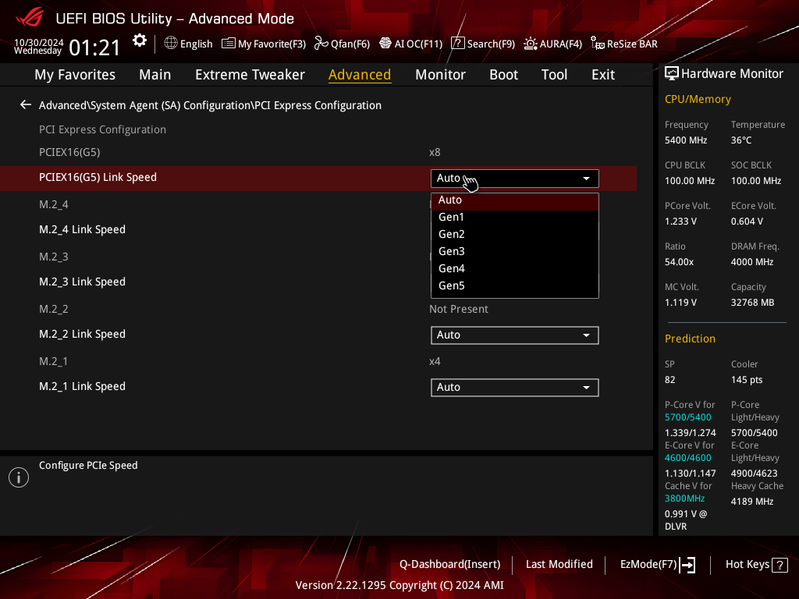Expand the M.2_2 Link Speed dropdown
Screen dimensions: 799x599
pos(515,335)
